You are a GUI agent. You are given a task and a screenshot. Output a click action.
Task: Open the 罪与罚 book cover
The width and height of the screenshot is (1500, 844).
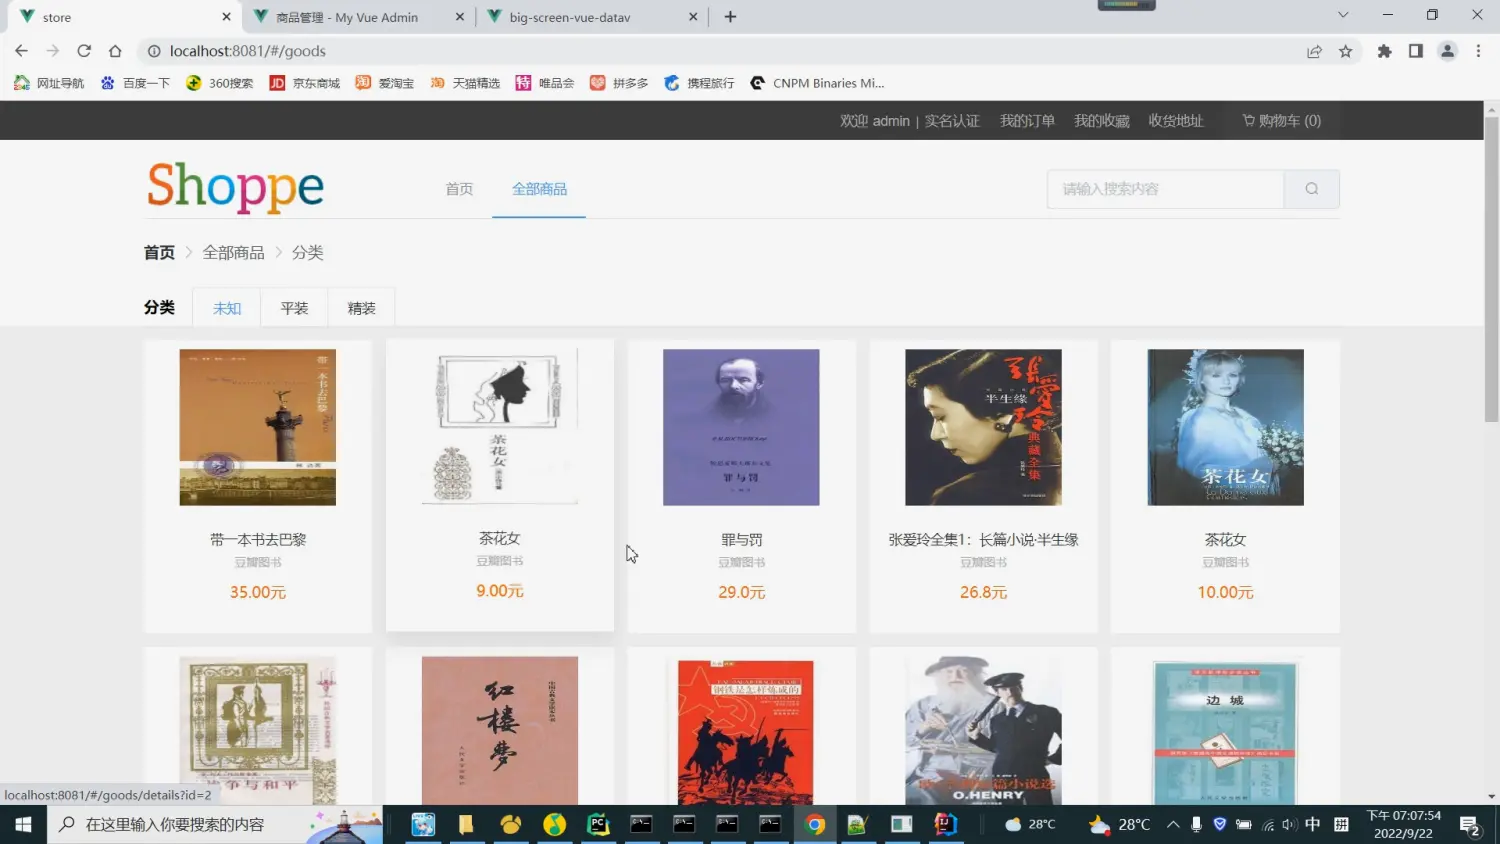pyautogui.click(x=741, y=427)
